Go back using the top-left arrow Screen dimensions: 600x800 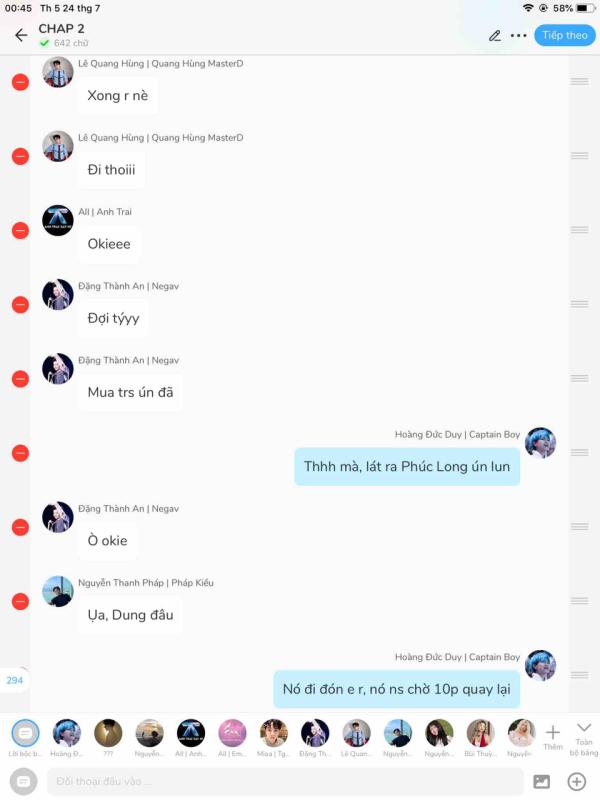(x=21, y=35)
